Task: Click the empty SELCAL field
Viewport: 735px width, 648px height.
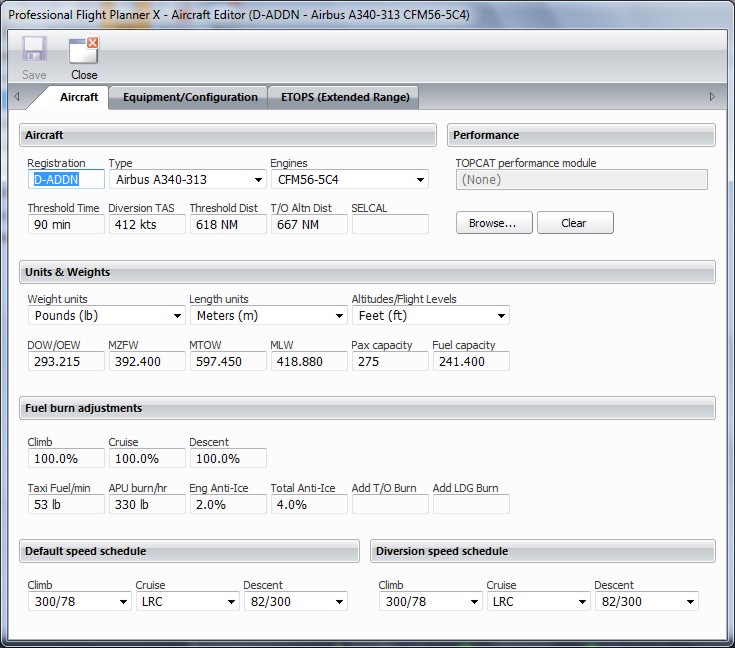Action: [x=390, y=225]
